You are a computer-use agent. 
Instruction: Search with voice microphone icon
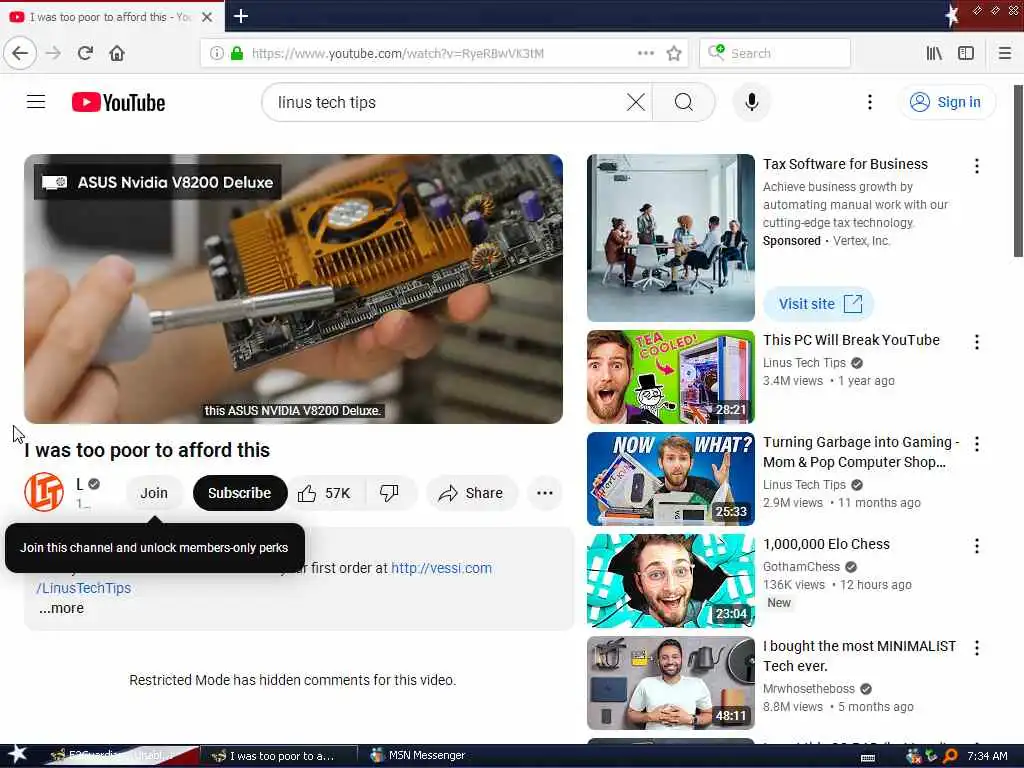(752, 102)
